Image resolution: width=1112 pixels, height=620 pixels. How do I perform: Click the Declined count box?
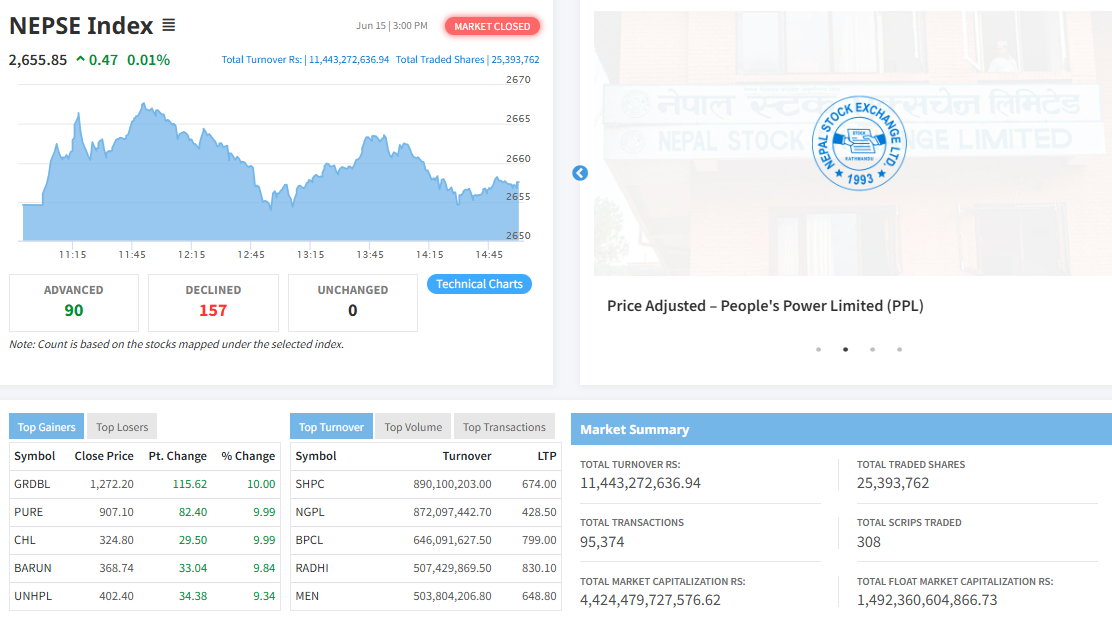[213, 302]
